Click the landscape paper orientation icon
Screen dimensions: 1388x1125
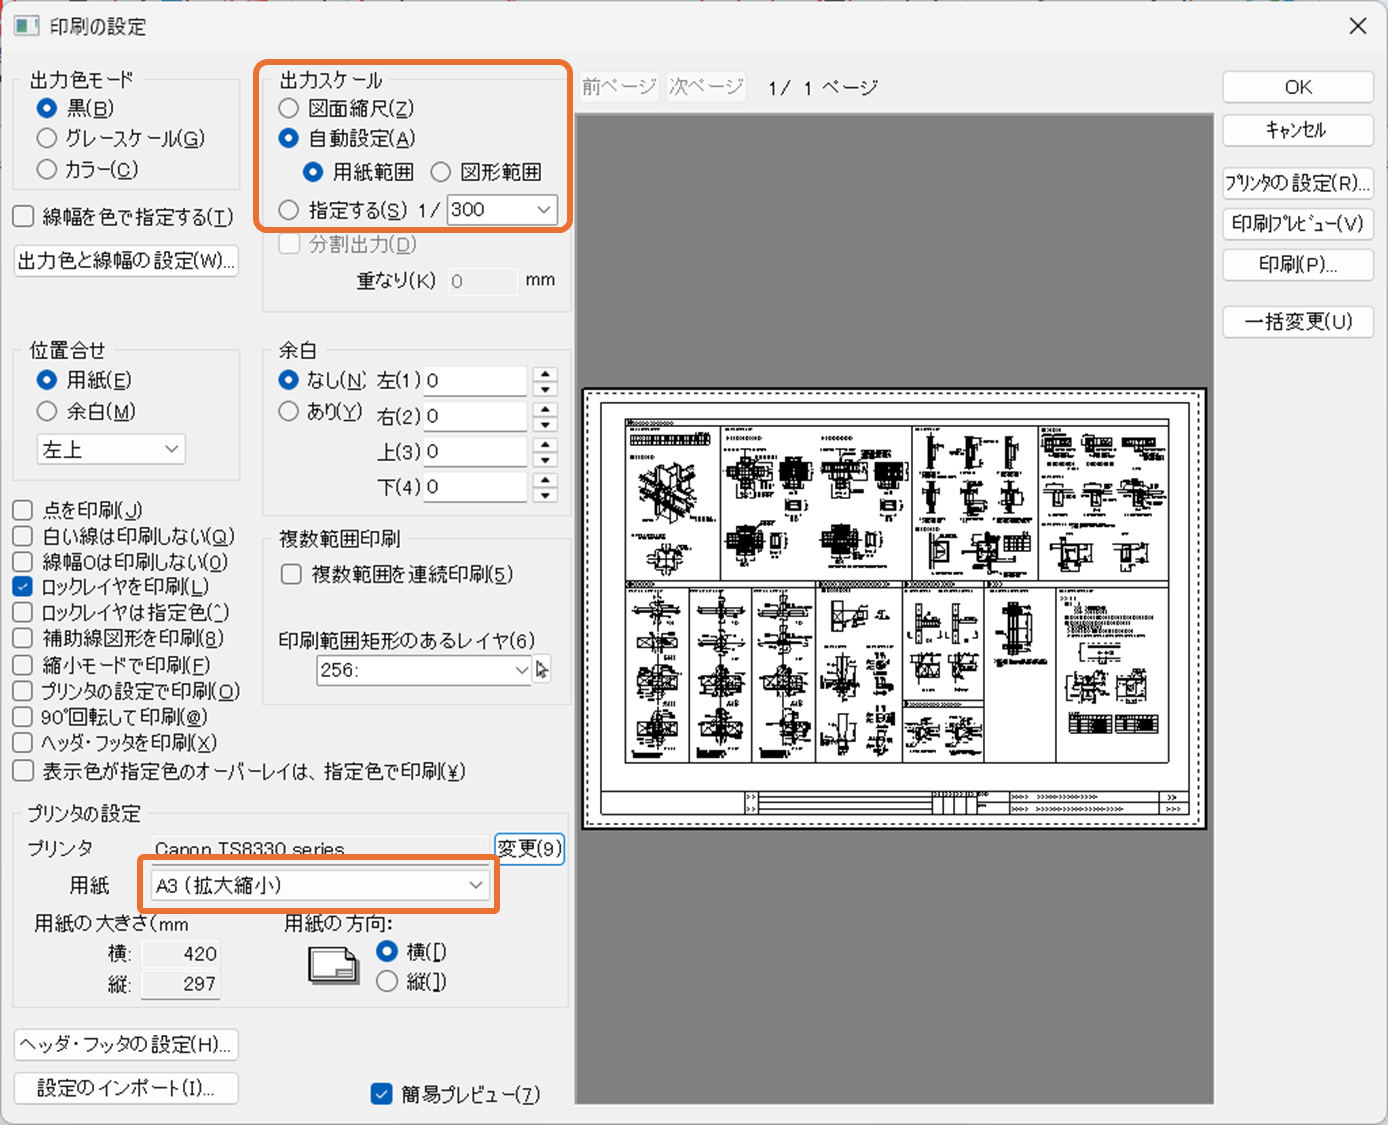coord(333,965)
